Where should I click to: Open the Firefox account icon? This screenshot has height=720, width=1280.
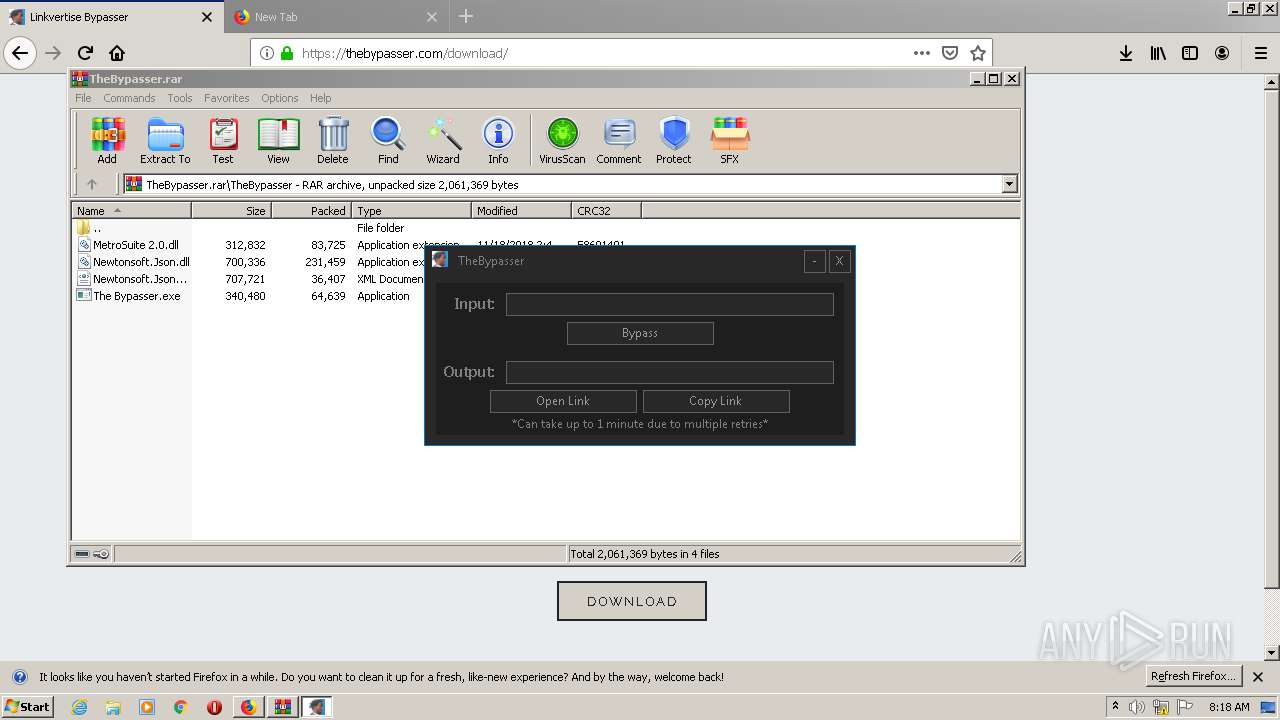(x=1222, y=53)
